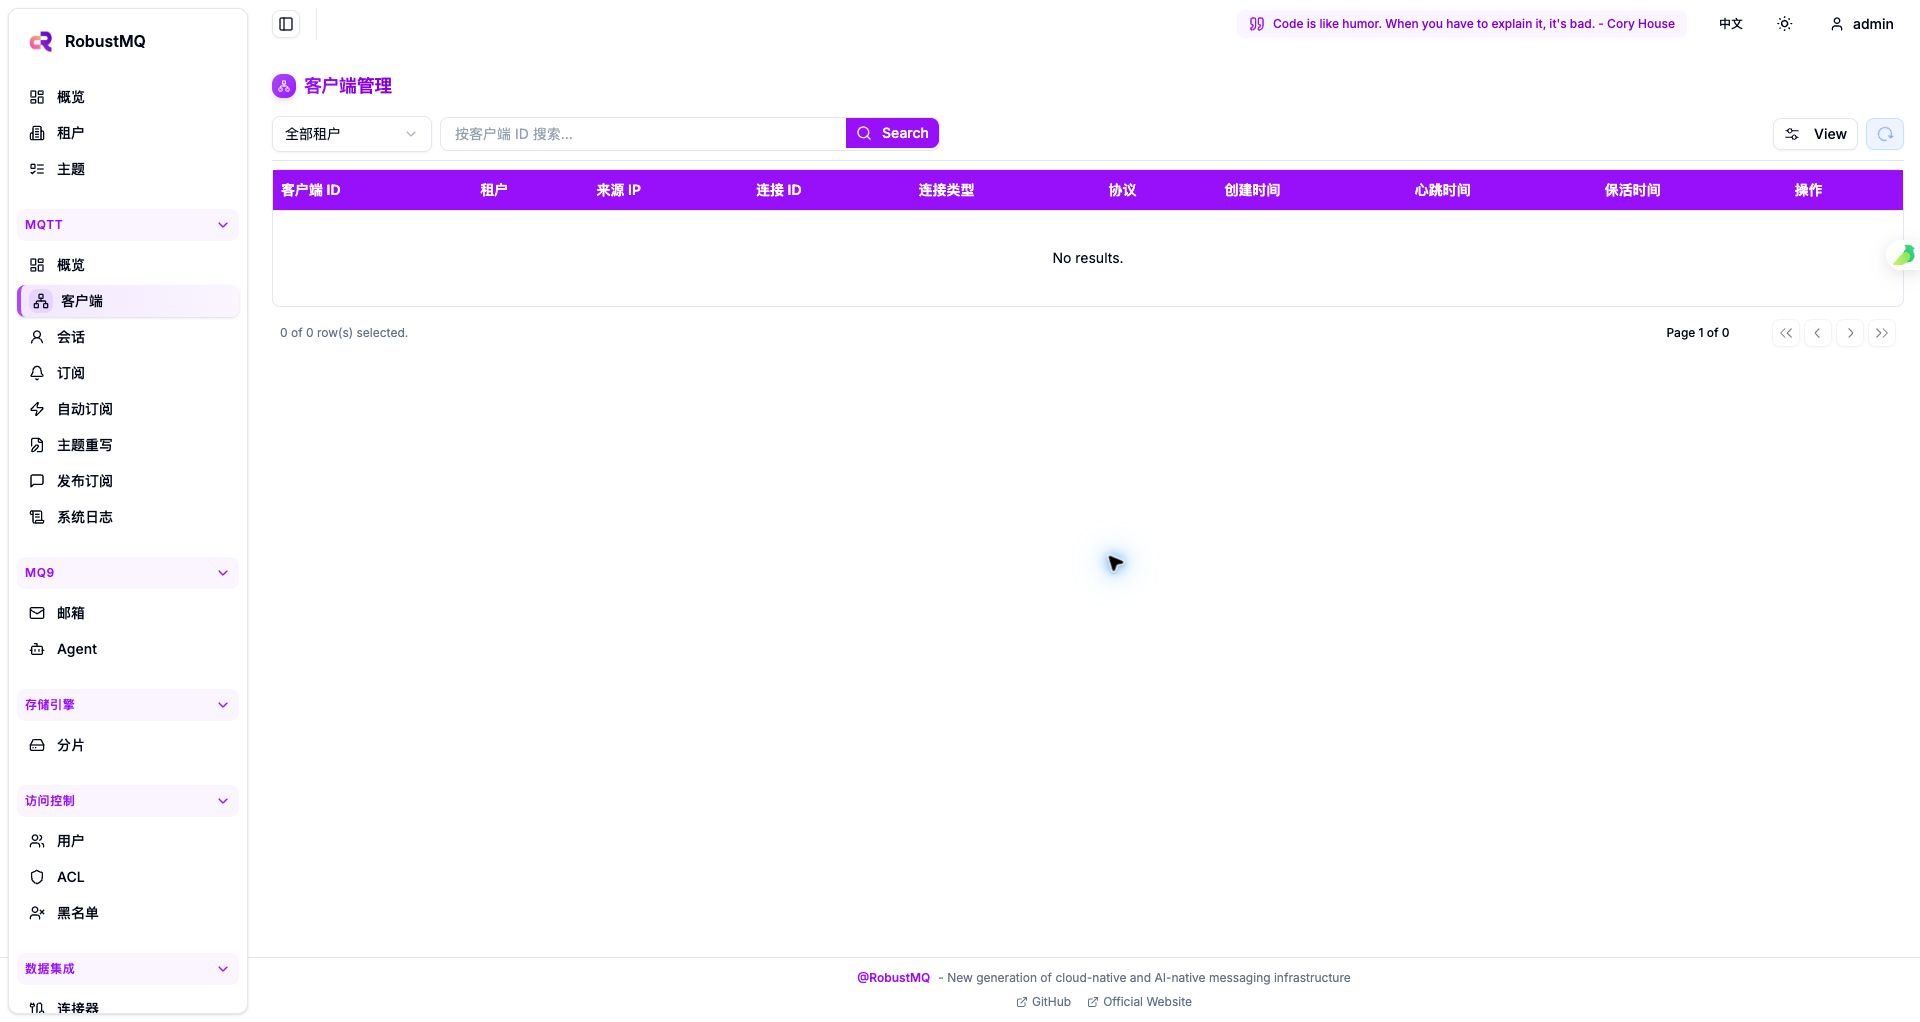Click the RobustMQ logo icon
This screenshot has height=1022, width=1920.
point(41,41)
